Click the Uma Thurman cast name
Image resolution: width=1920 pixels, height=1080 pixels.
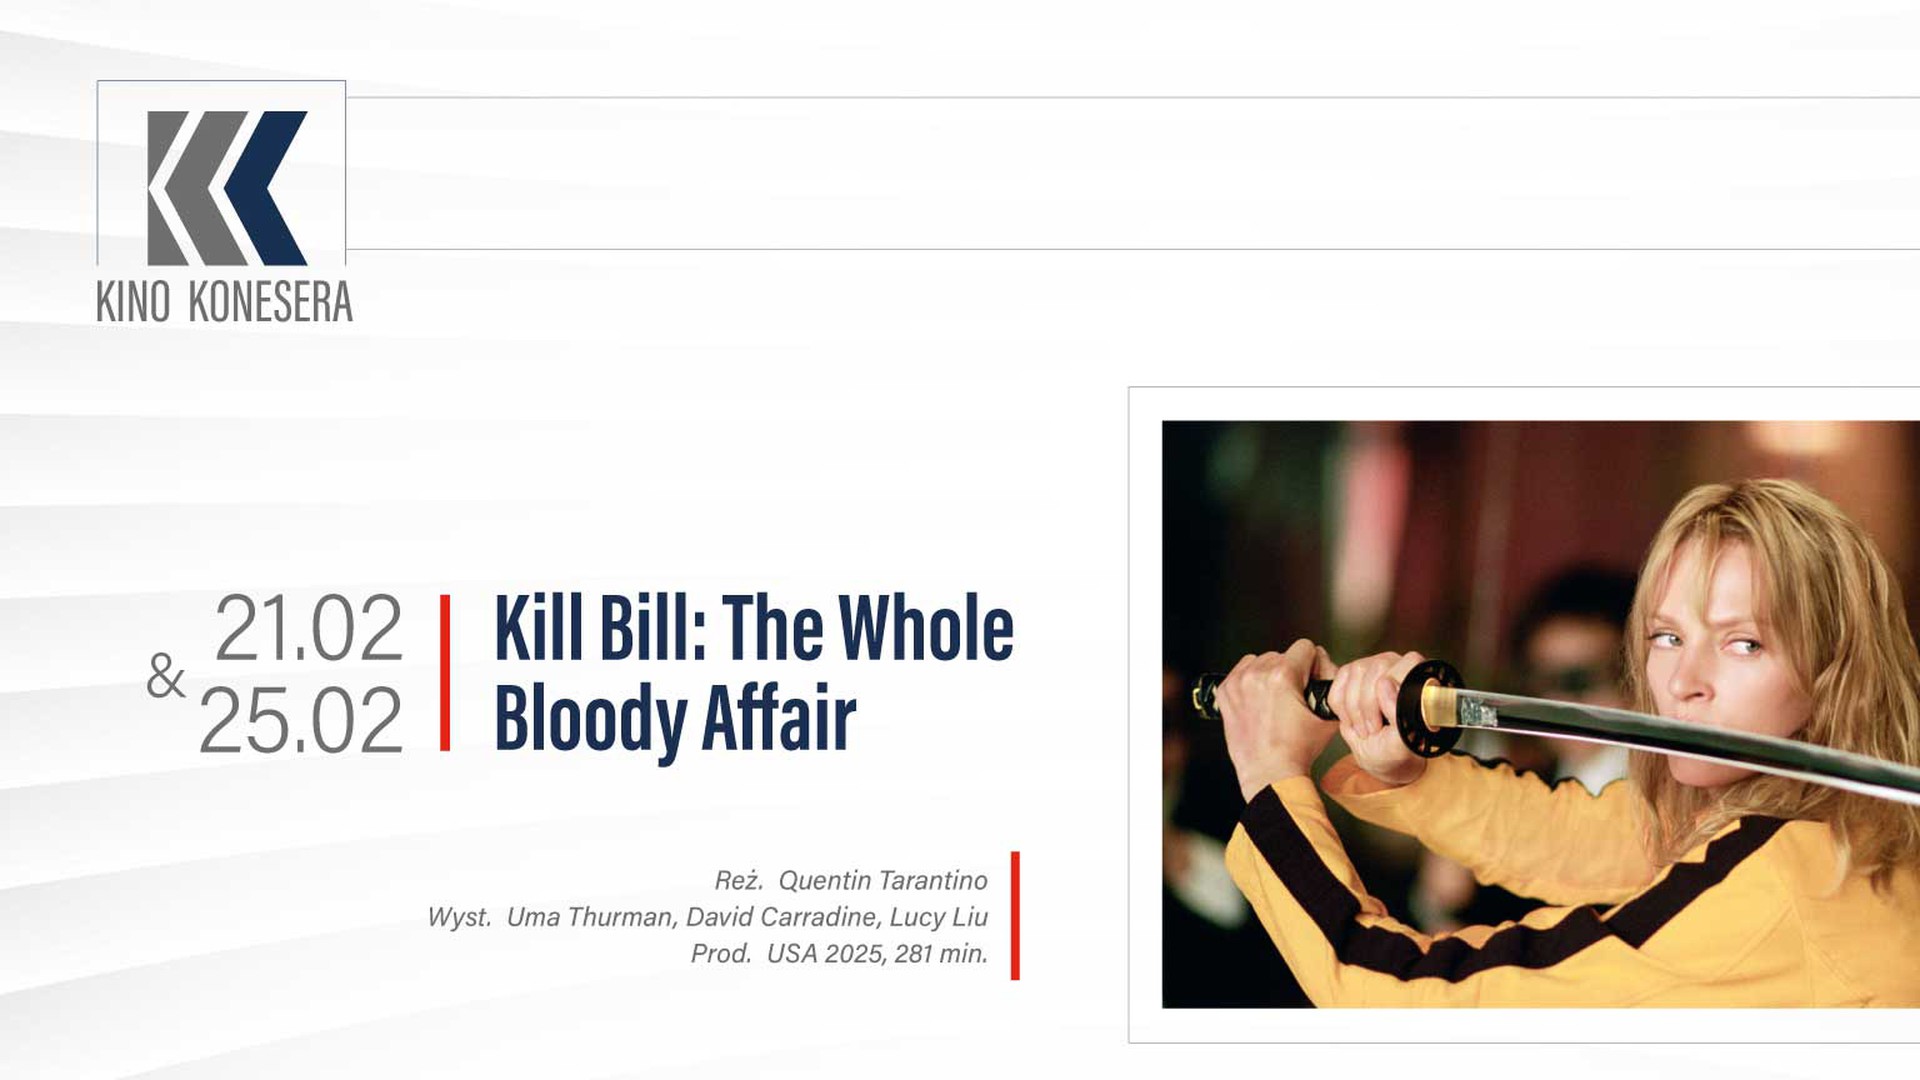tap(590, 917)
